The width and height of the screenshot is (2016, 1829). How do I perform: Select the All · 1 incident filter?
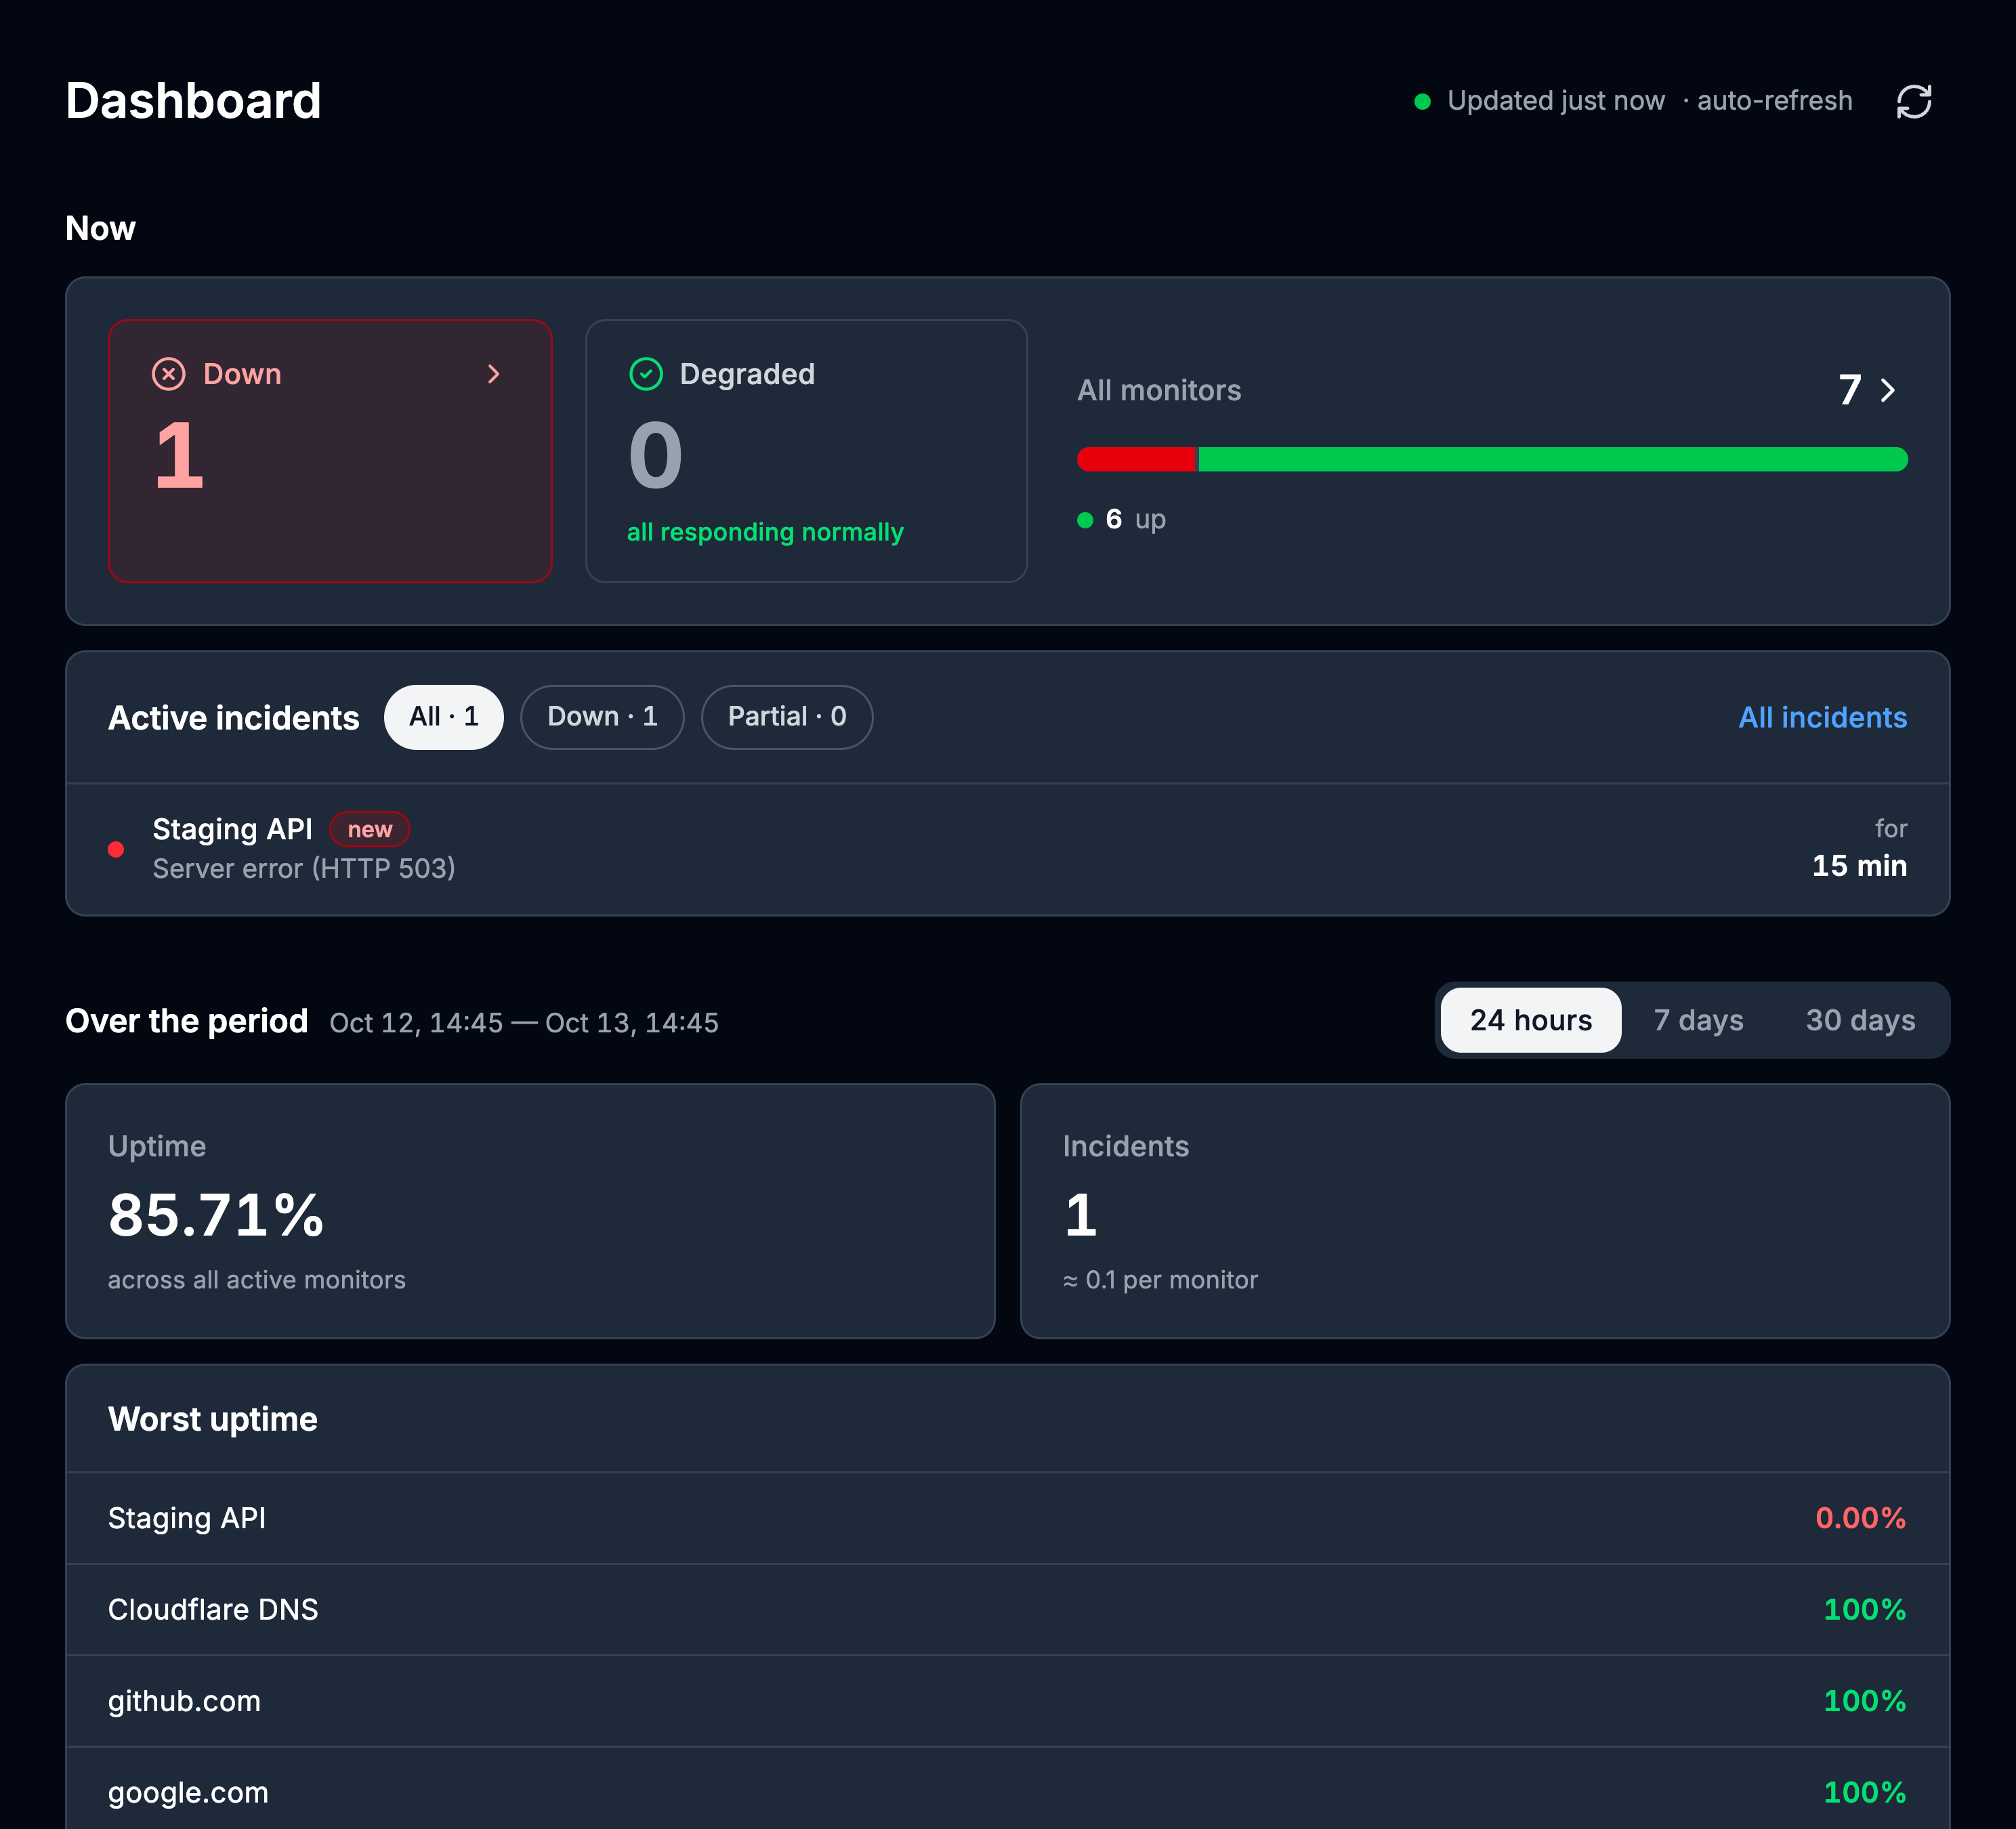444,717
